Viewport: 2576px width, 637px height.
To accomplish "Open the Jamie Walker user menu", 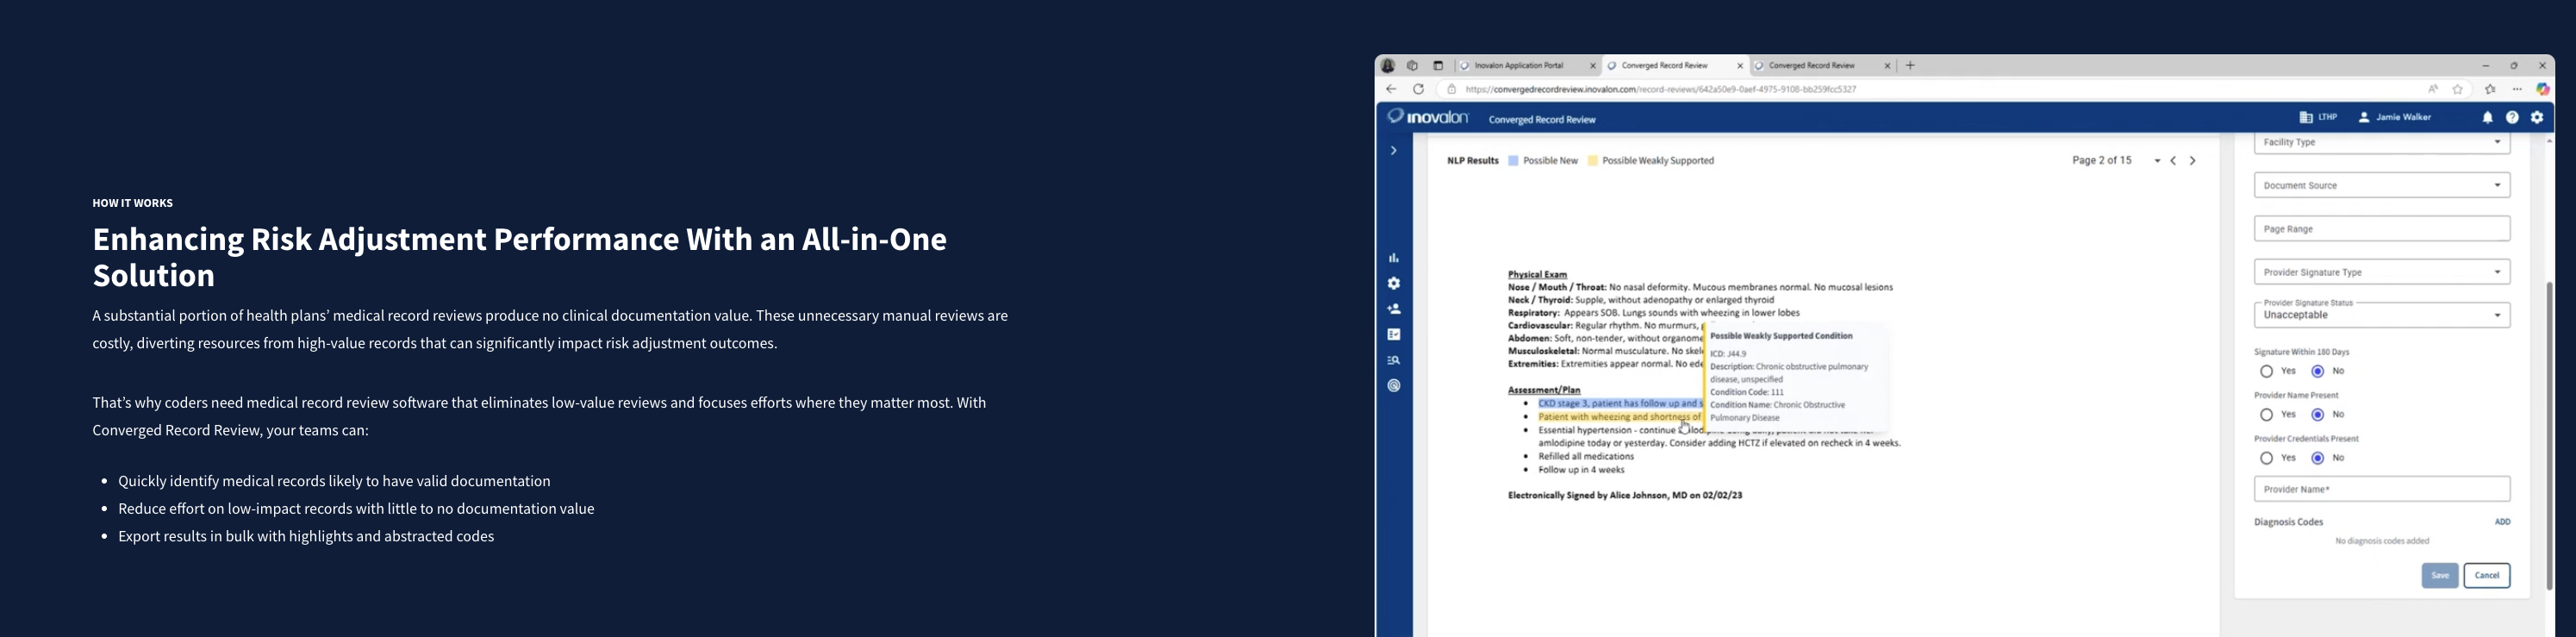I will click(x=2395, y=118).
